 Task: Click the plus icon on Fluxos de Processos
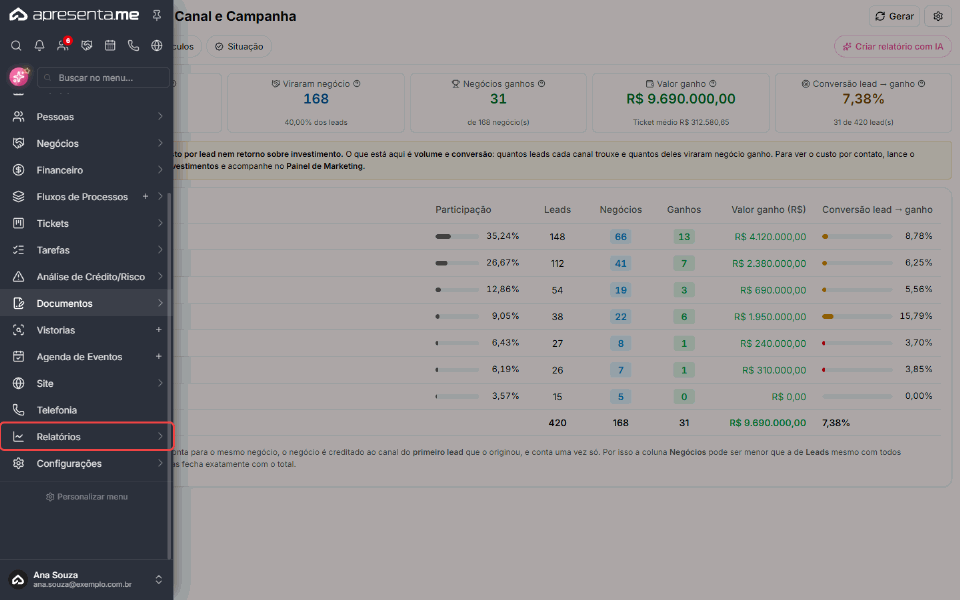coord(145,197)
